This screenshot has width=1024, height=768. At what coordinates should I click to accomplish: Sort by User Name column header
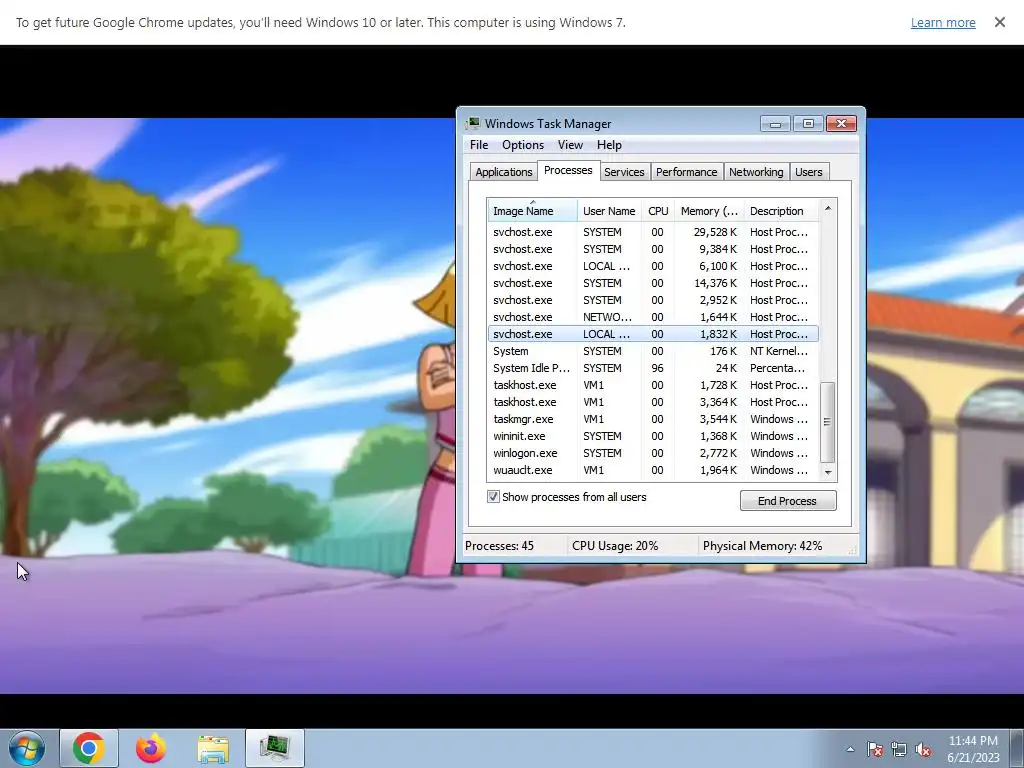click(x=609, y=211)
